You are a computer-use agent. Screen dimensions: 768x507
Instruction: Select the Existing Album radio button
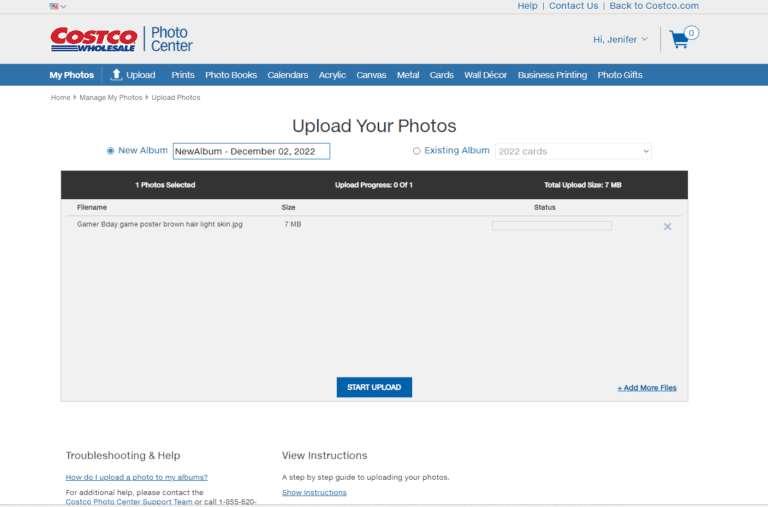point(417,151)
